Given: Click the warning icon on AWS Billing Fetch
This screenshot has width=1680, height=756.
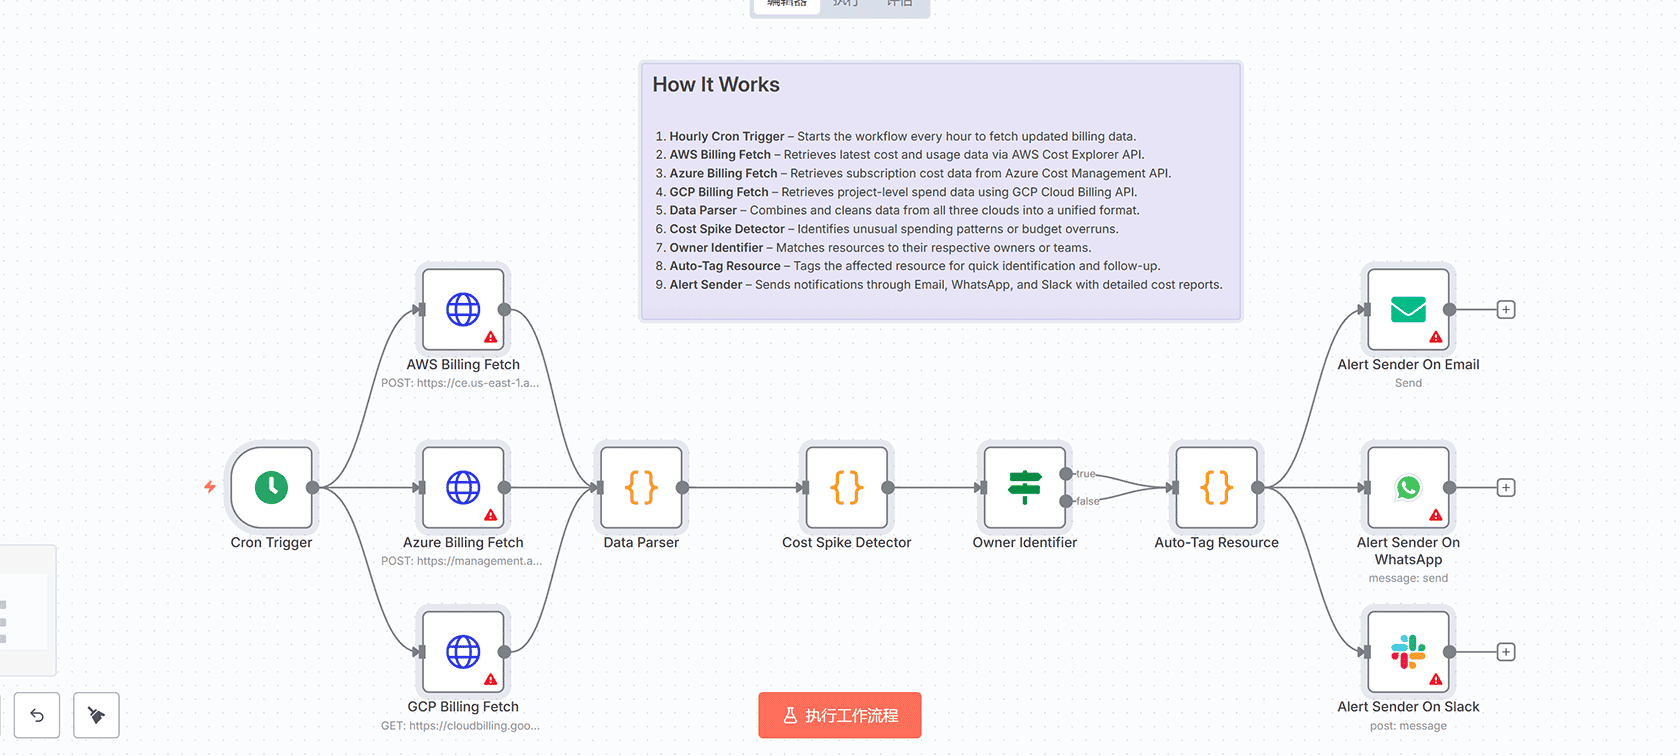Looking at the screenshot, I should pos(491,337).
